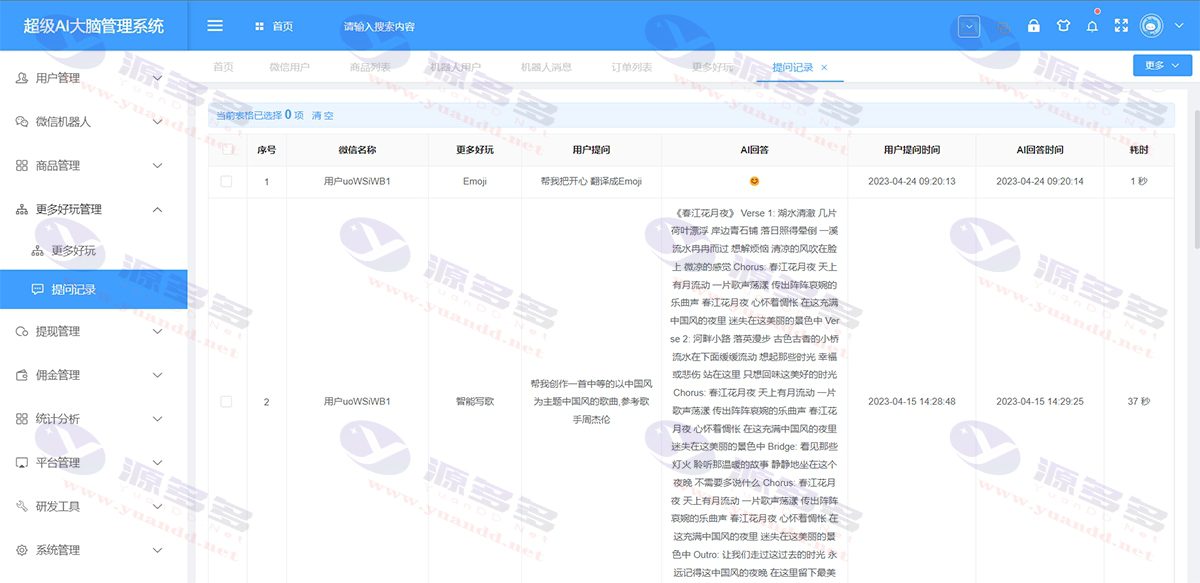Click the 首页 grid icon in header
This screenshot has height=583, width=1200.
click(x=260, y=26)
